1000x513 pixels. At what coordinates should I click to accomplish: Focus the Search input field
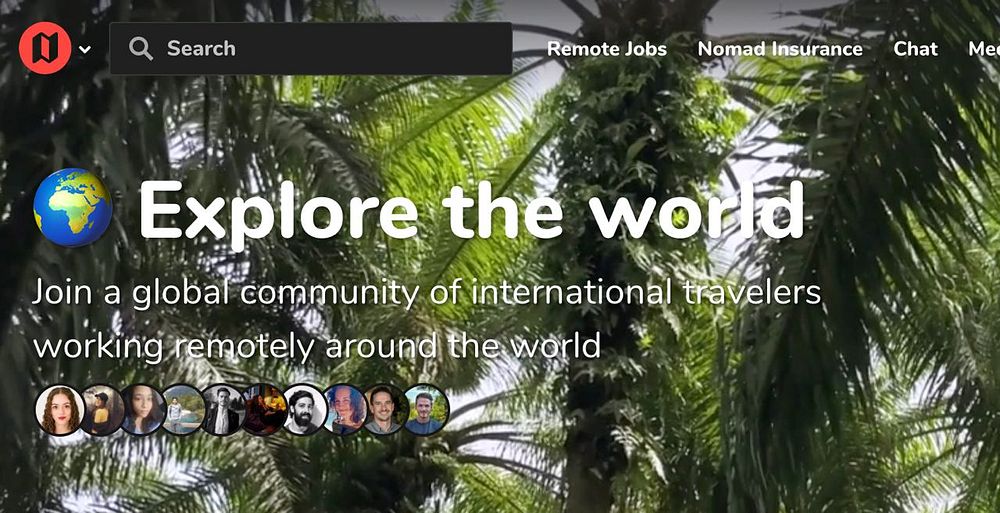click(311, 48)
